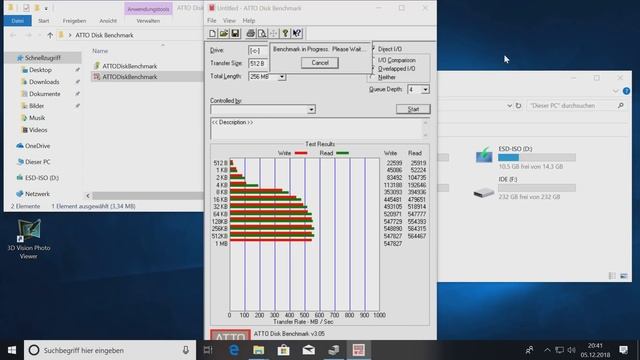Image resolution: width=640 pixels, height=360 pixels.
Task: Open the Drive selection field showing [-c-]
Action: click(x=258, y=51)
